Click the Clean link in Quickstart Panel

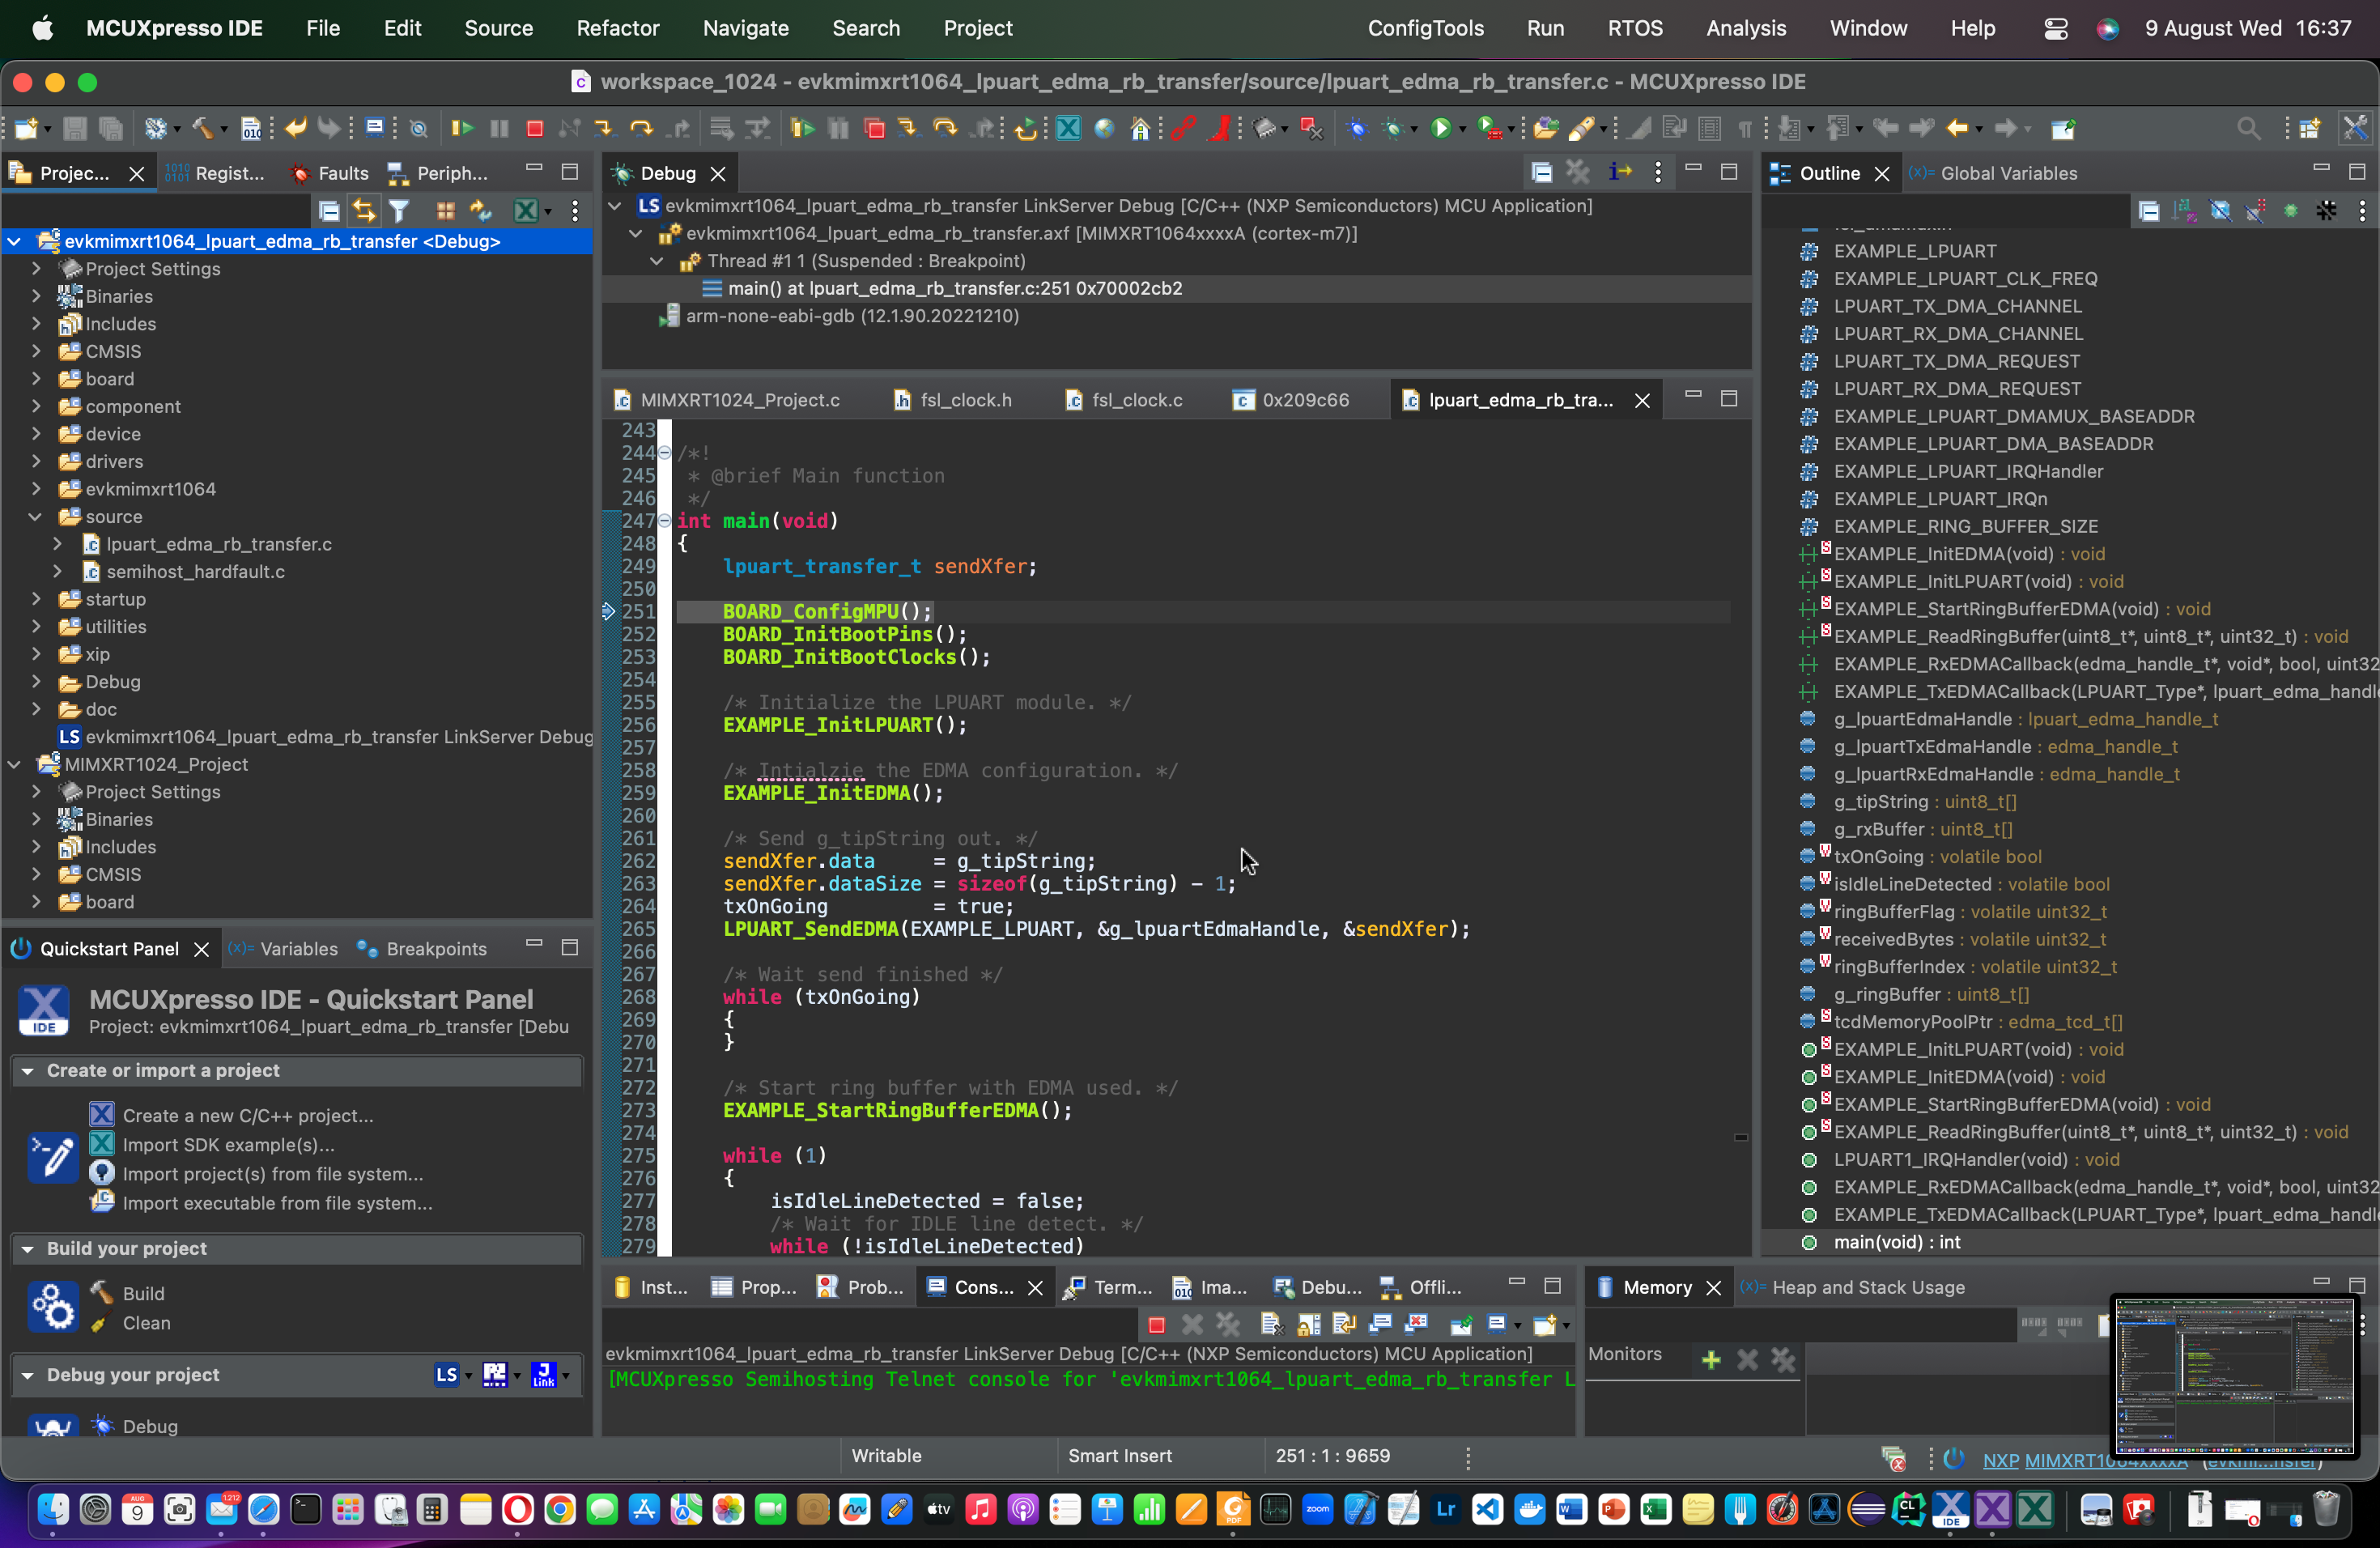point(146,1323)
